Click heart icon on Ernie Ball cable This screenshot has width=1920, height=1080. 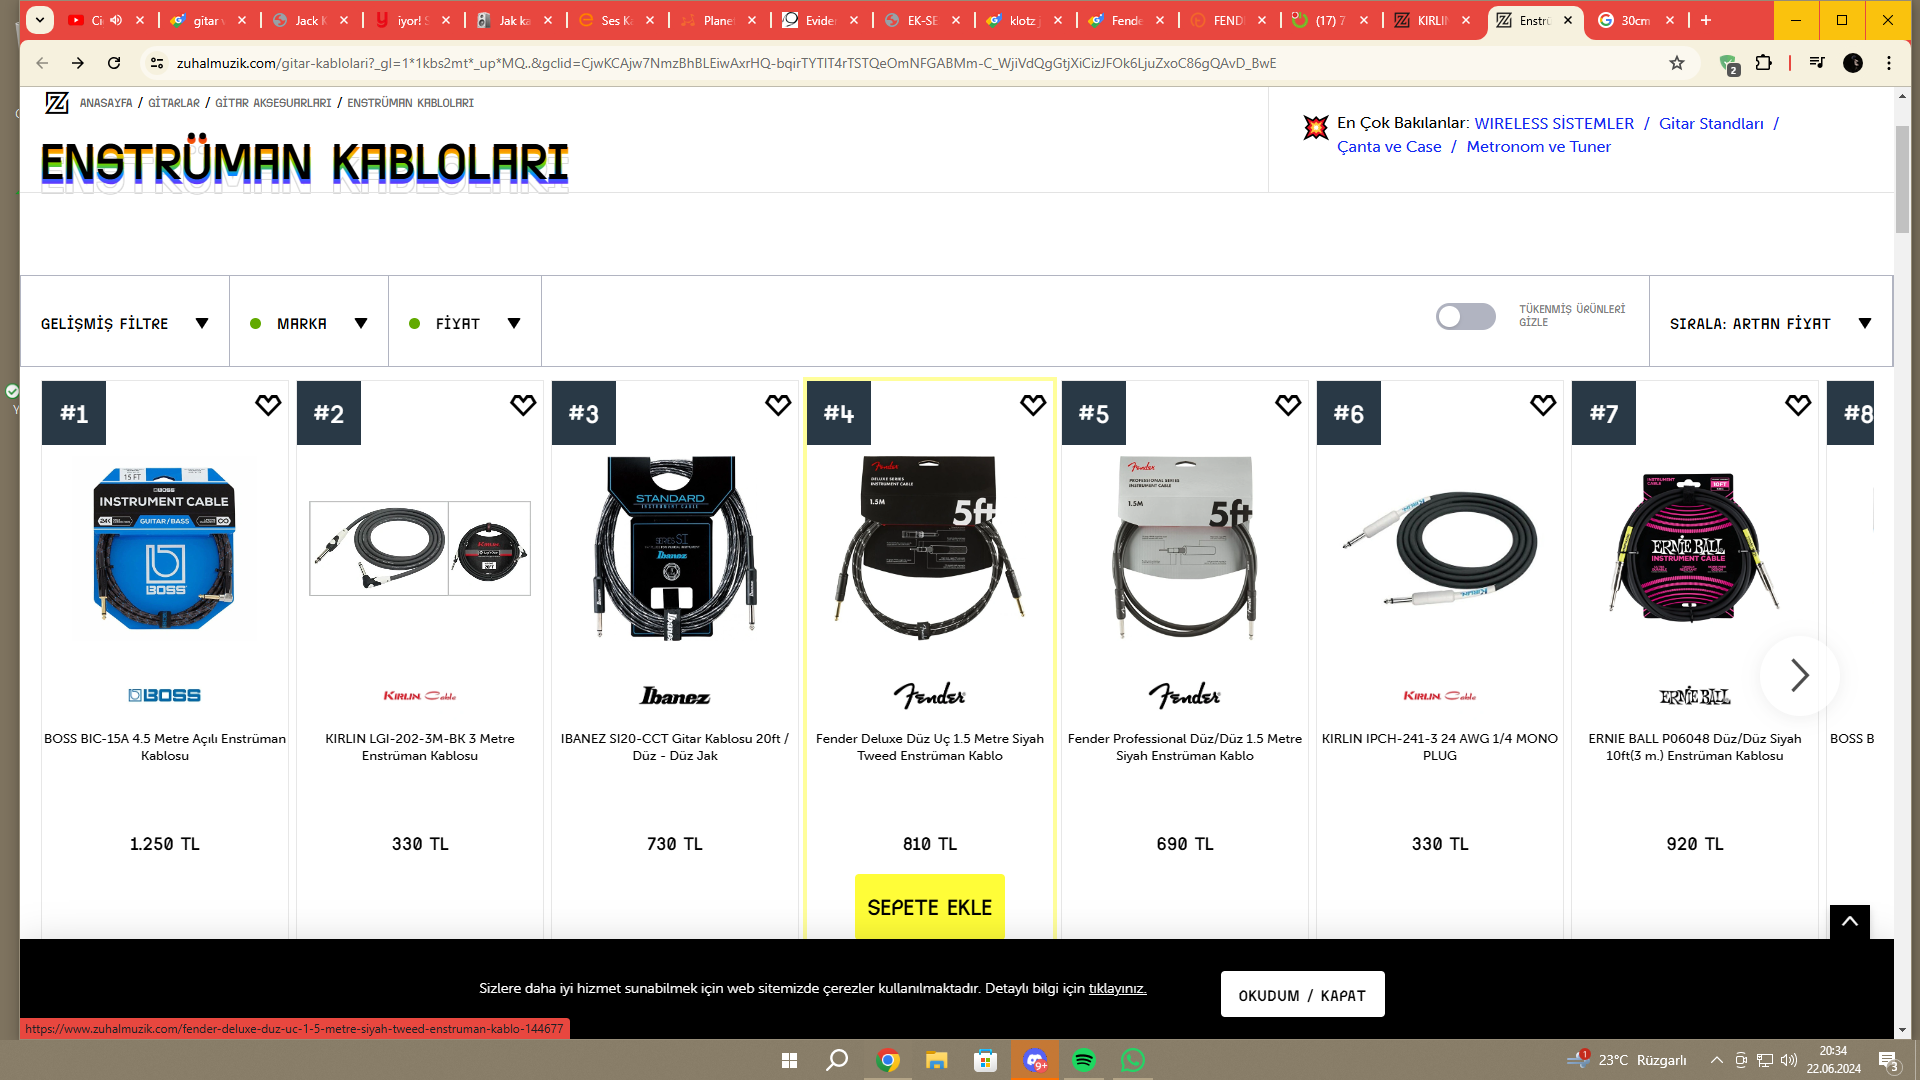coord(1798,405)
